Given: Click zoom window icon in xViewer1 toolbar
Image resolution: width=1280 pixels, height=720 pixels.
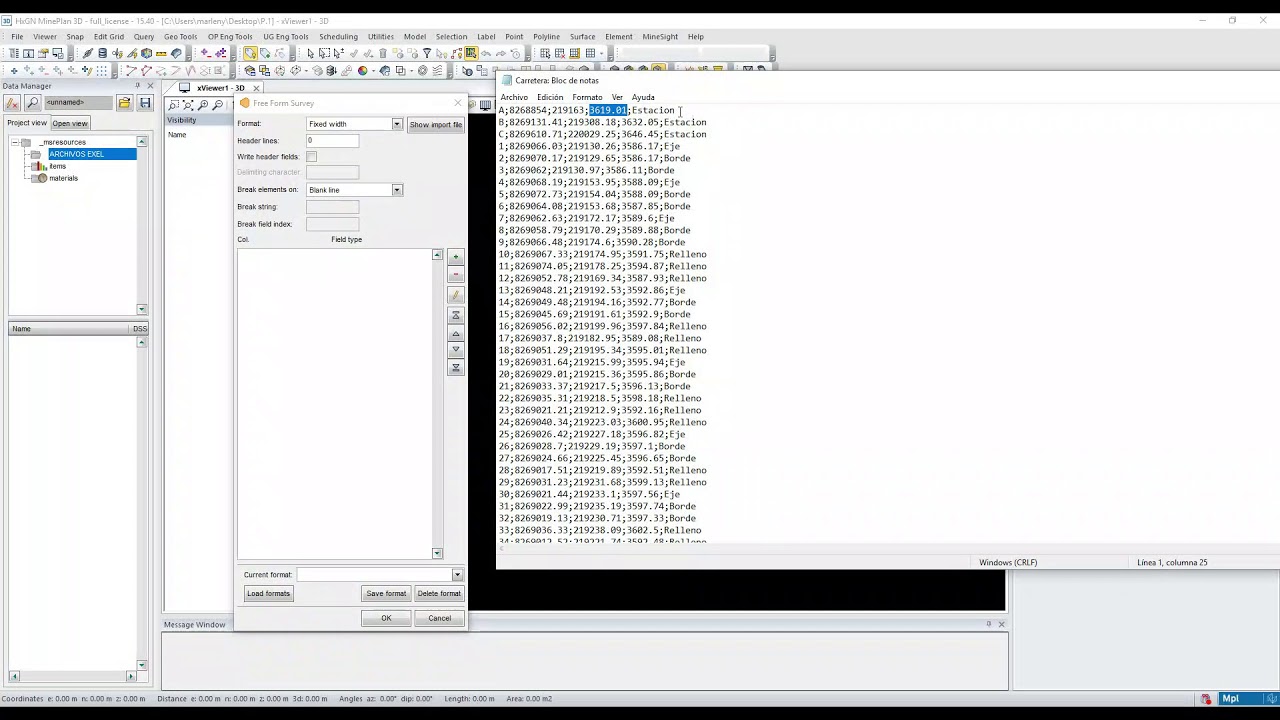Looking at the screenshot, I should click(173, 105).
